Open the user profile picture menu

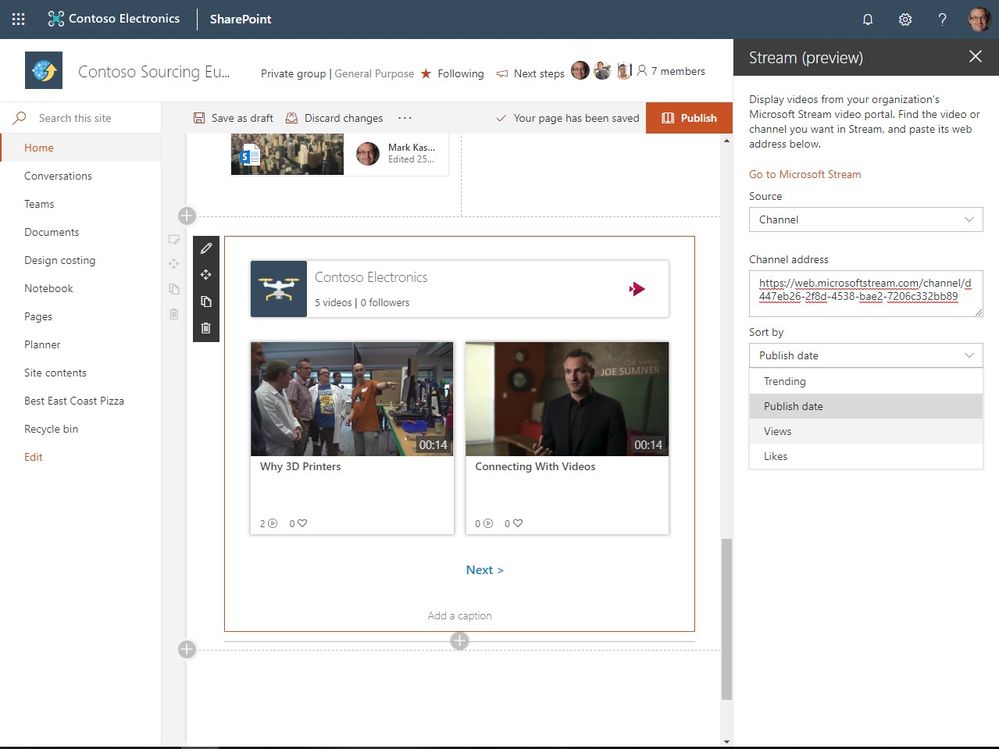coord(979,19)
